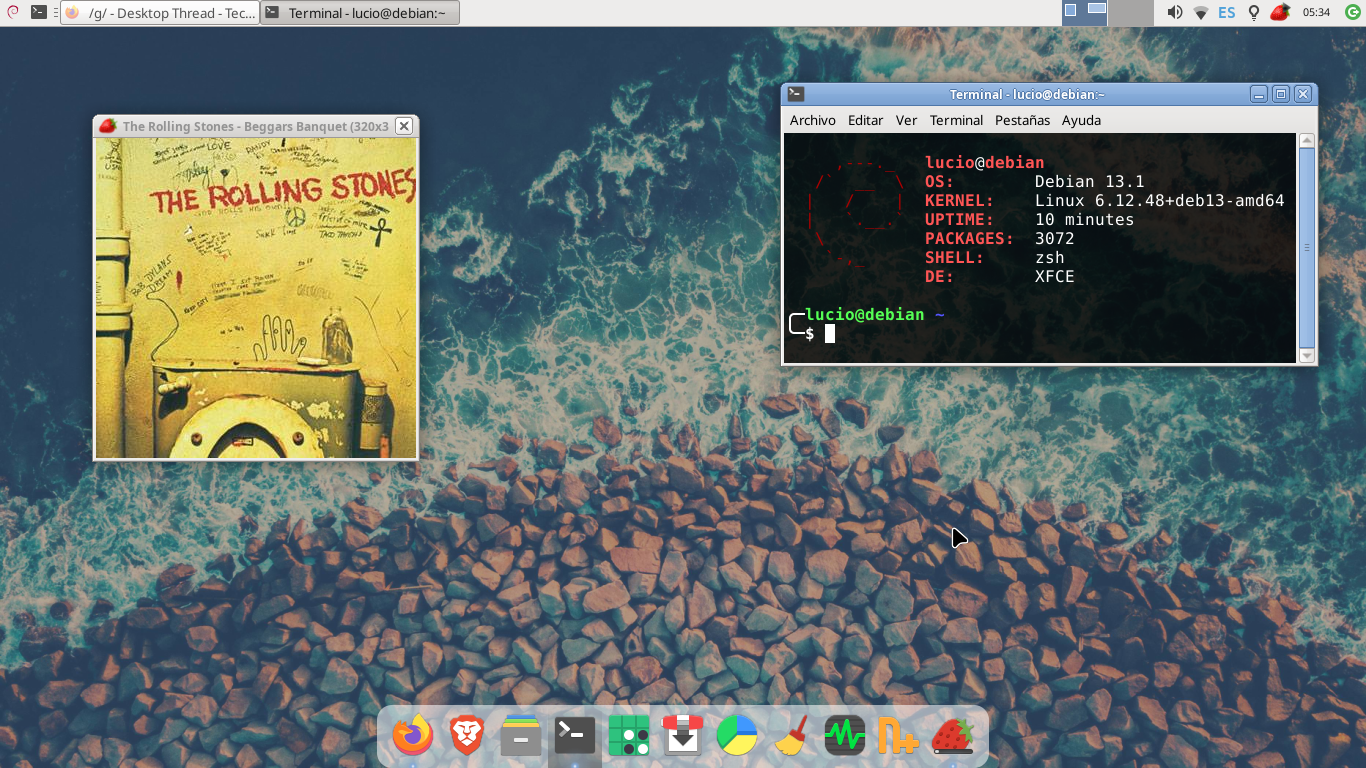Toggle the ES keyboard layout indicator
This screenshot has height=768, width=1366.
pos(1227,12)
